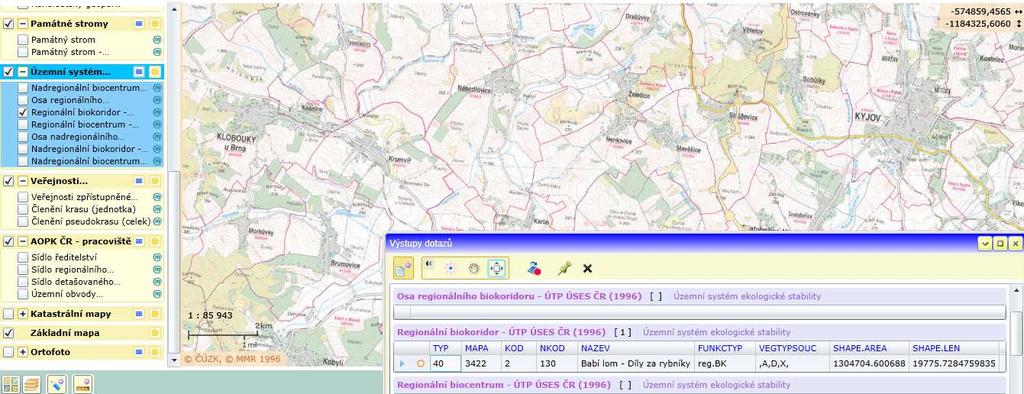Click the yellow settings icon for Památné stromy group
The image size is (1024, 394).
click(x=155, y=24)
